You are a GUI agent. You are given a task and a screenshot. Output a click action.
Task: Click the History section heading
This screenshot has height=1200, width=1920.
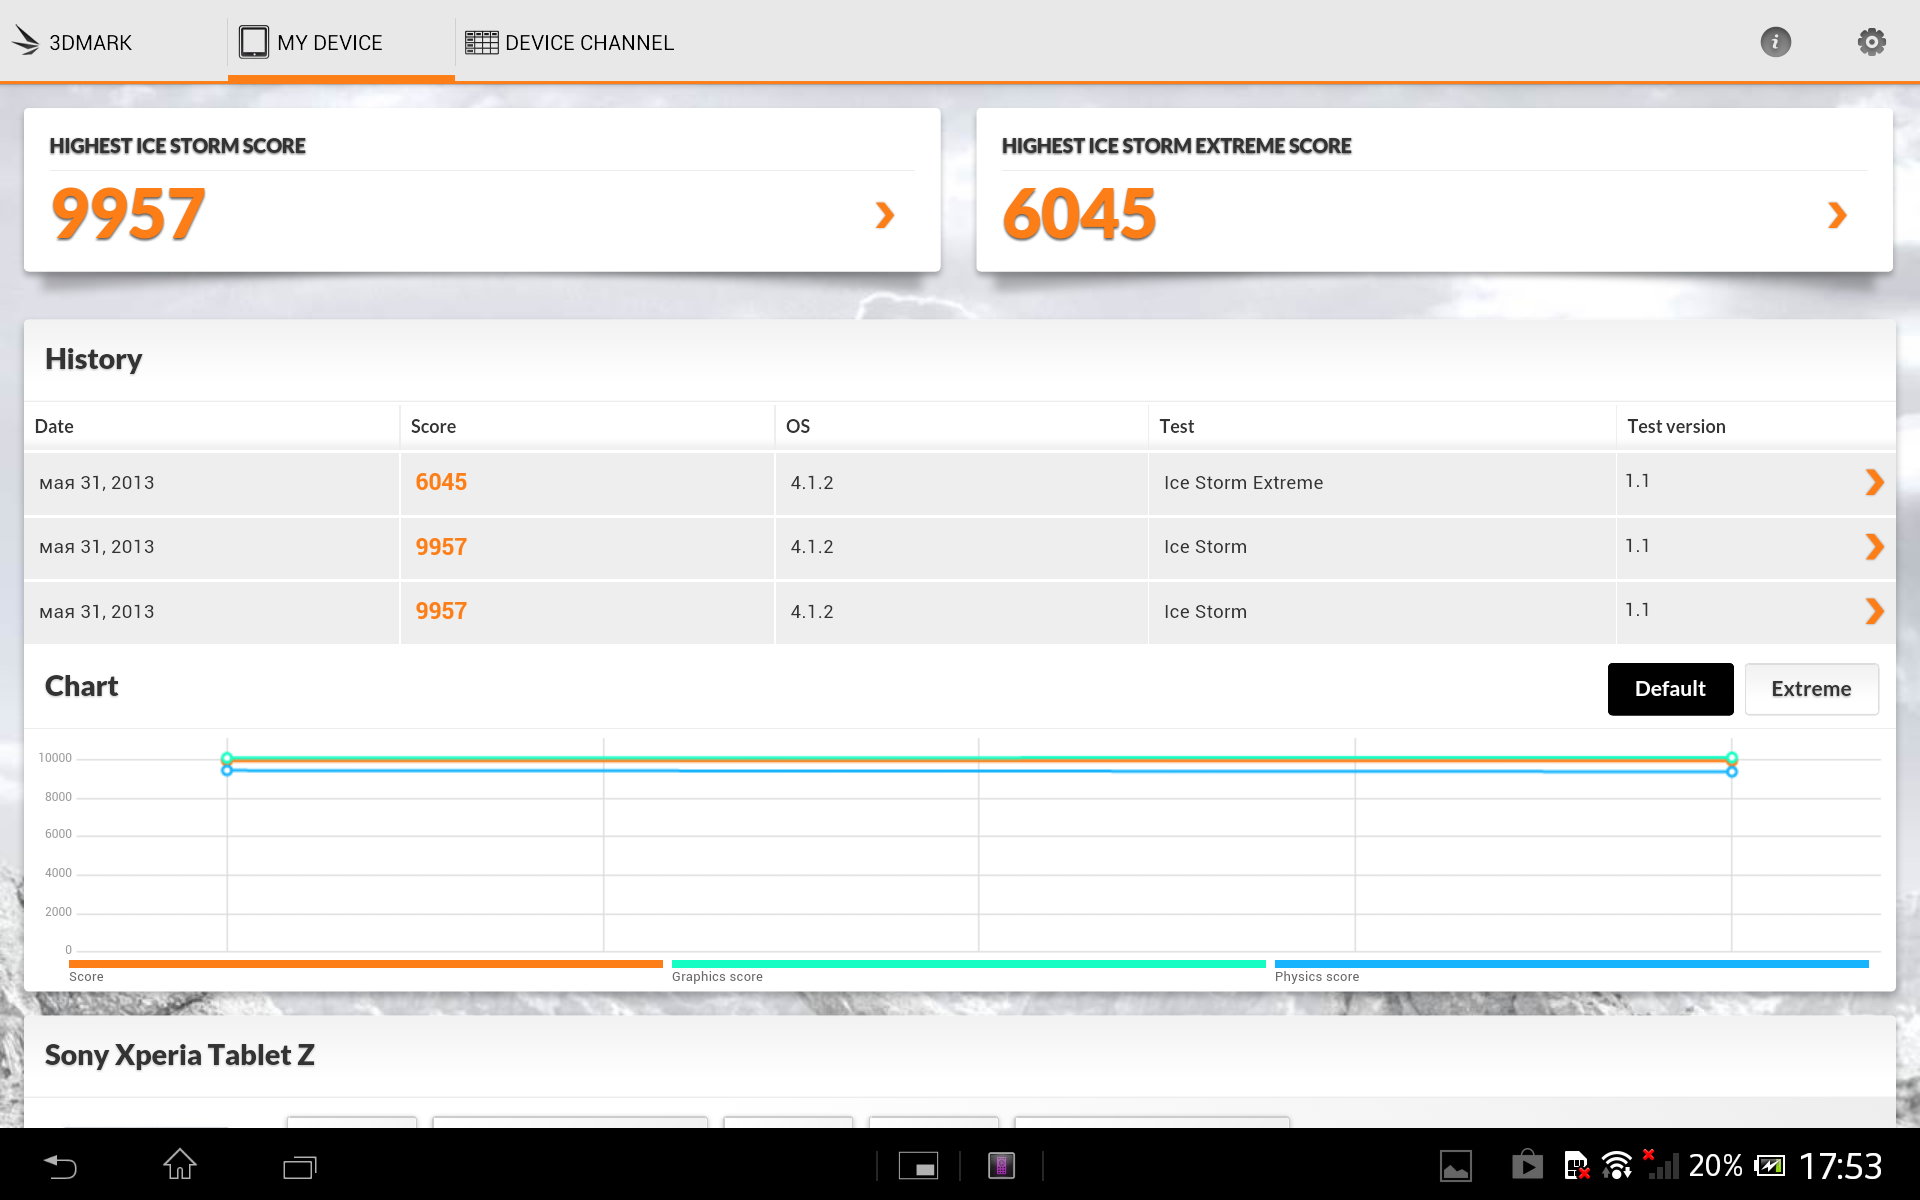click(94, 359)
